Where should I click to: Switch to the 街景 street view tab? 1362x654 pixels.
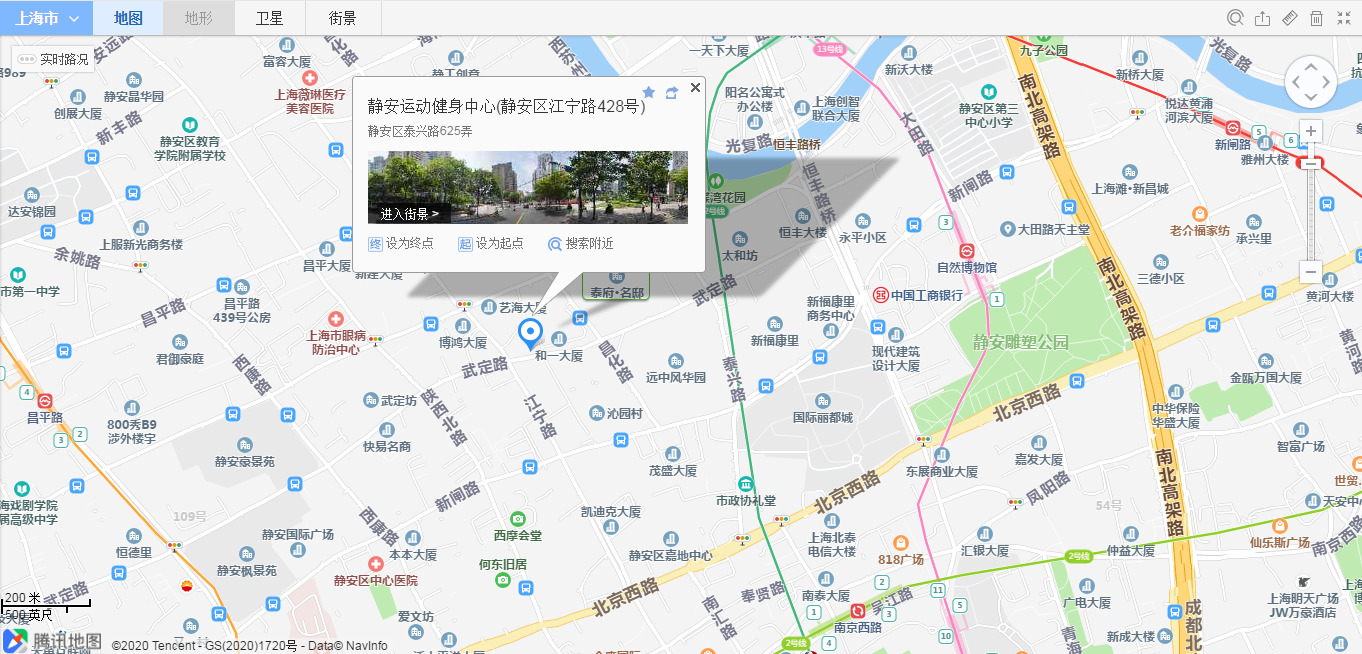342,18
